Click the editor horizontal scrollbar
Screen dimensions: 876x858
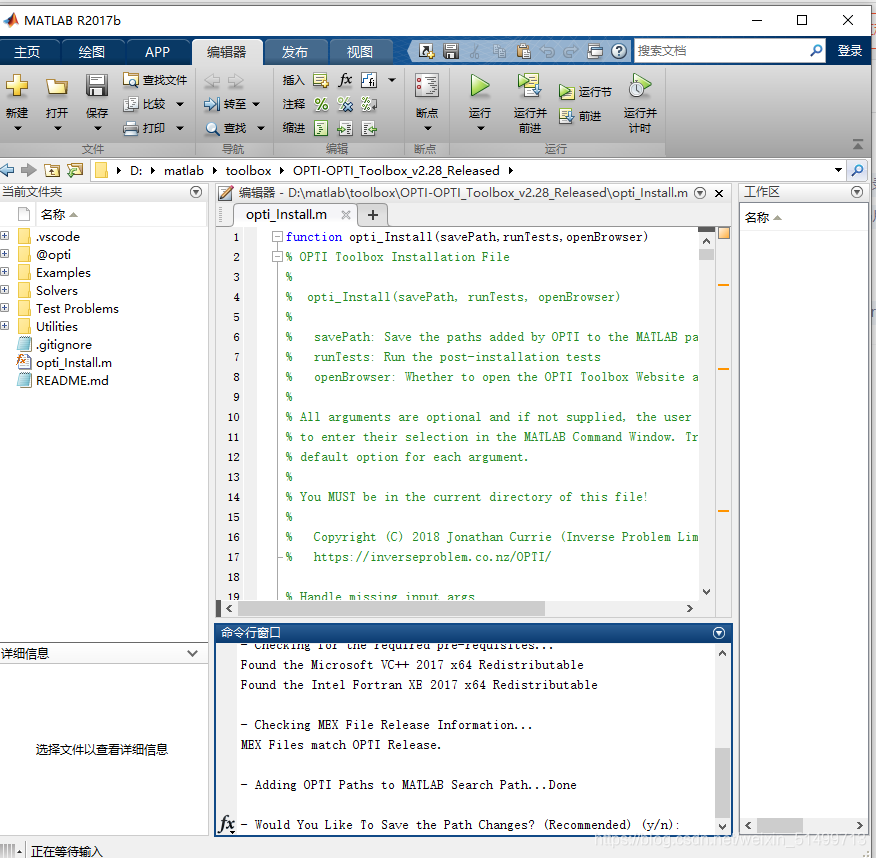(391, 608)
